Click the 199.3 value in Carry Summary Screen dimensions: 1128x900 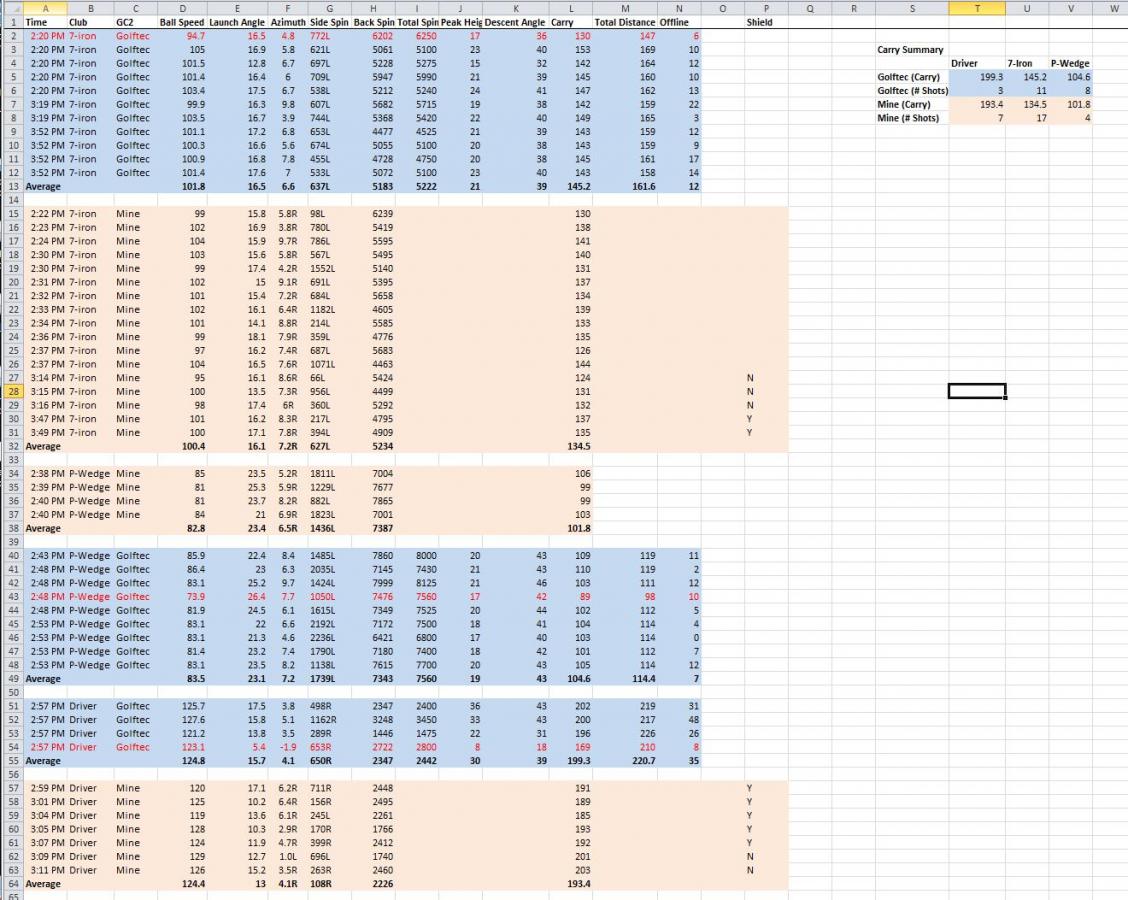tap(976, 77)
